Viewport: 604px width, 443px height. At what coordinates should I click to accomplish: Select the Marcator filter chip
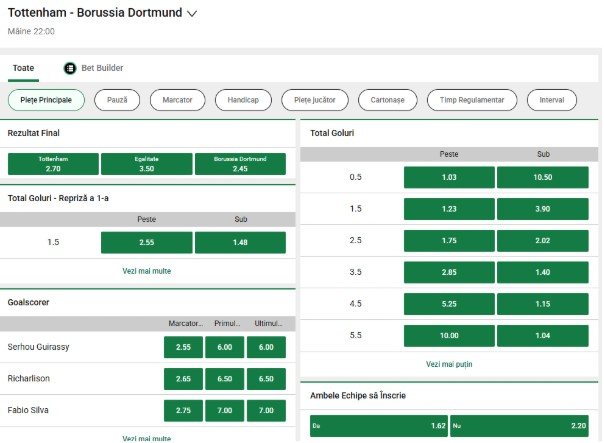click(177, 100)
